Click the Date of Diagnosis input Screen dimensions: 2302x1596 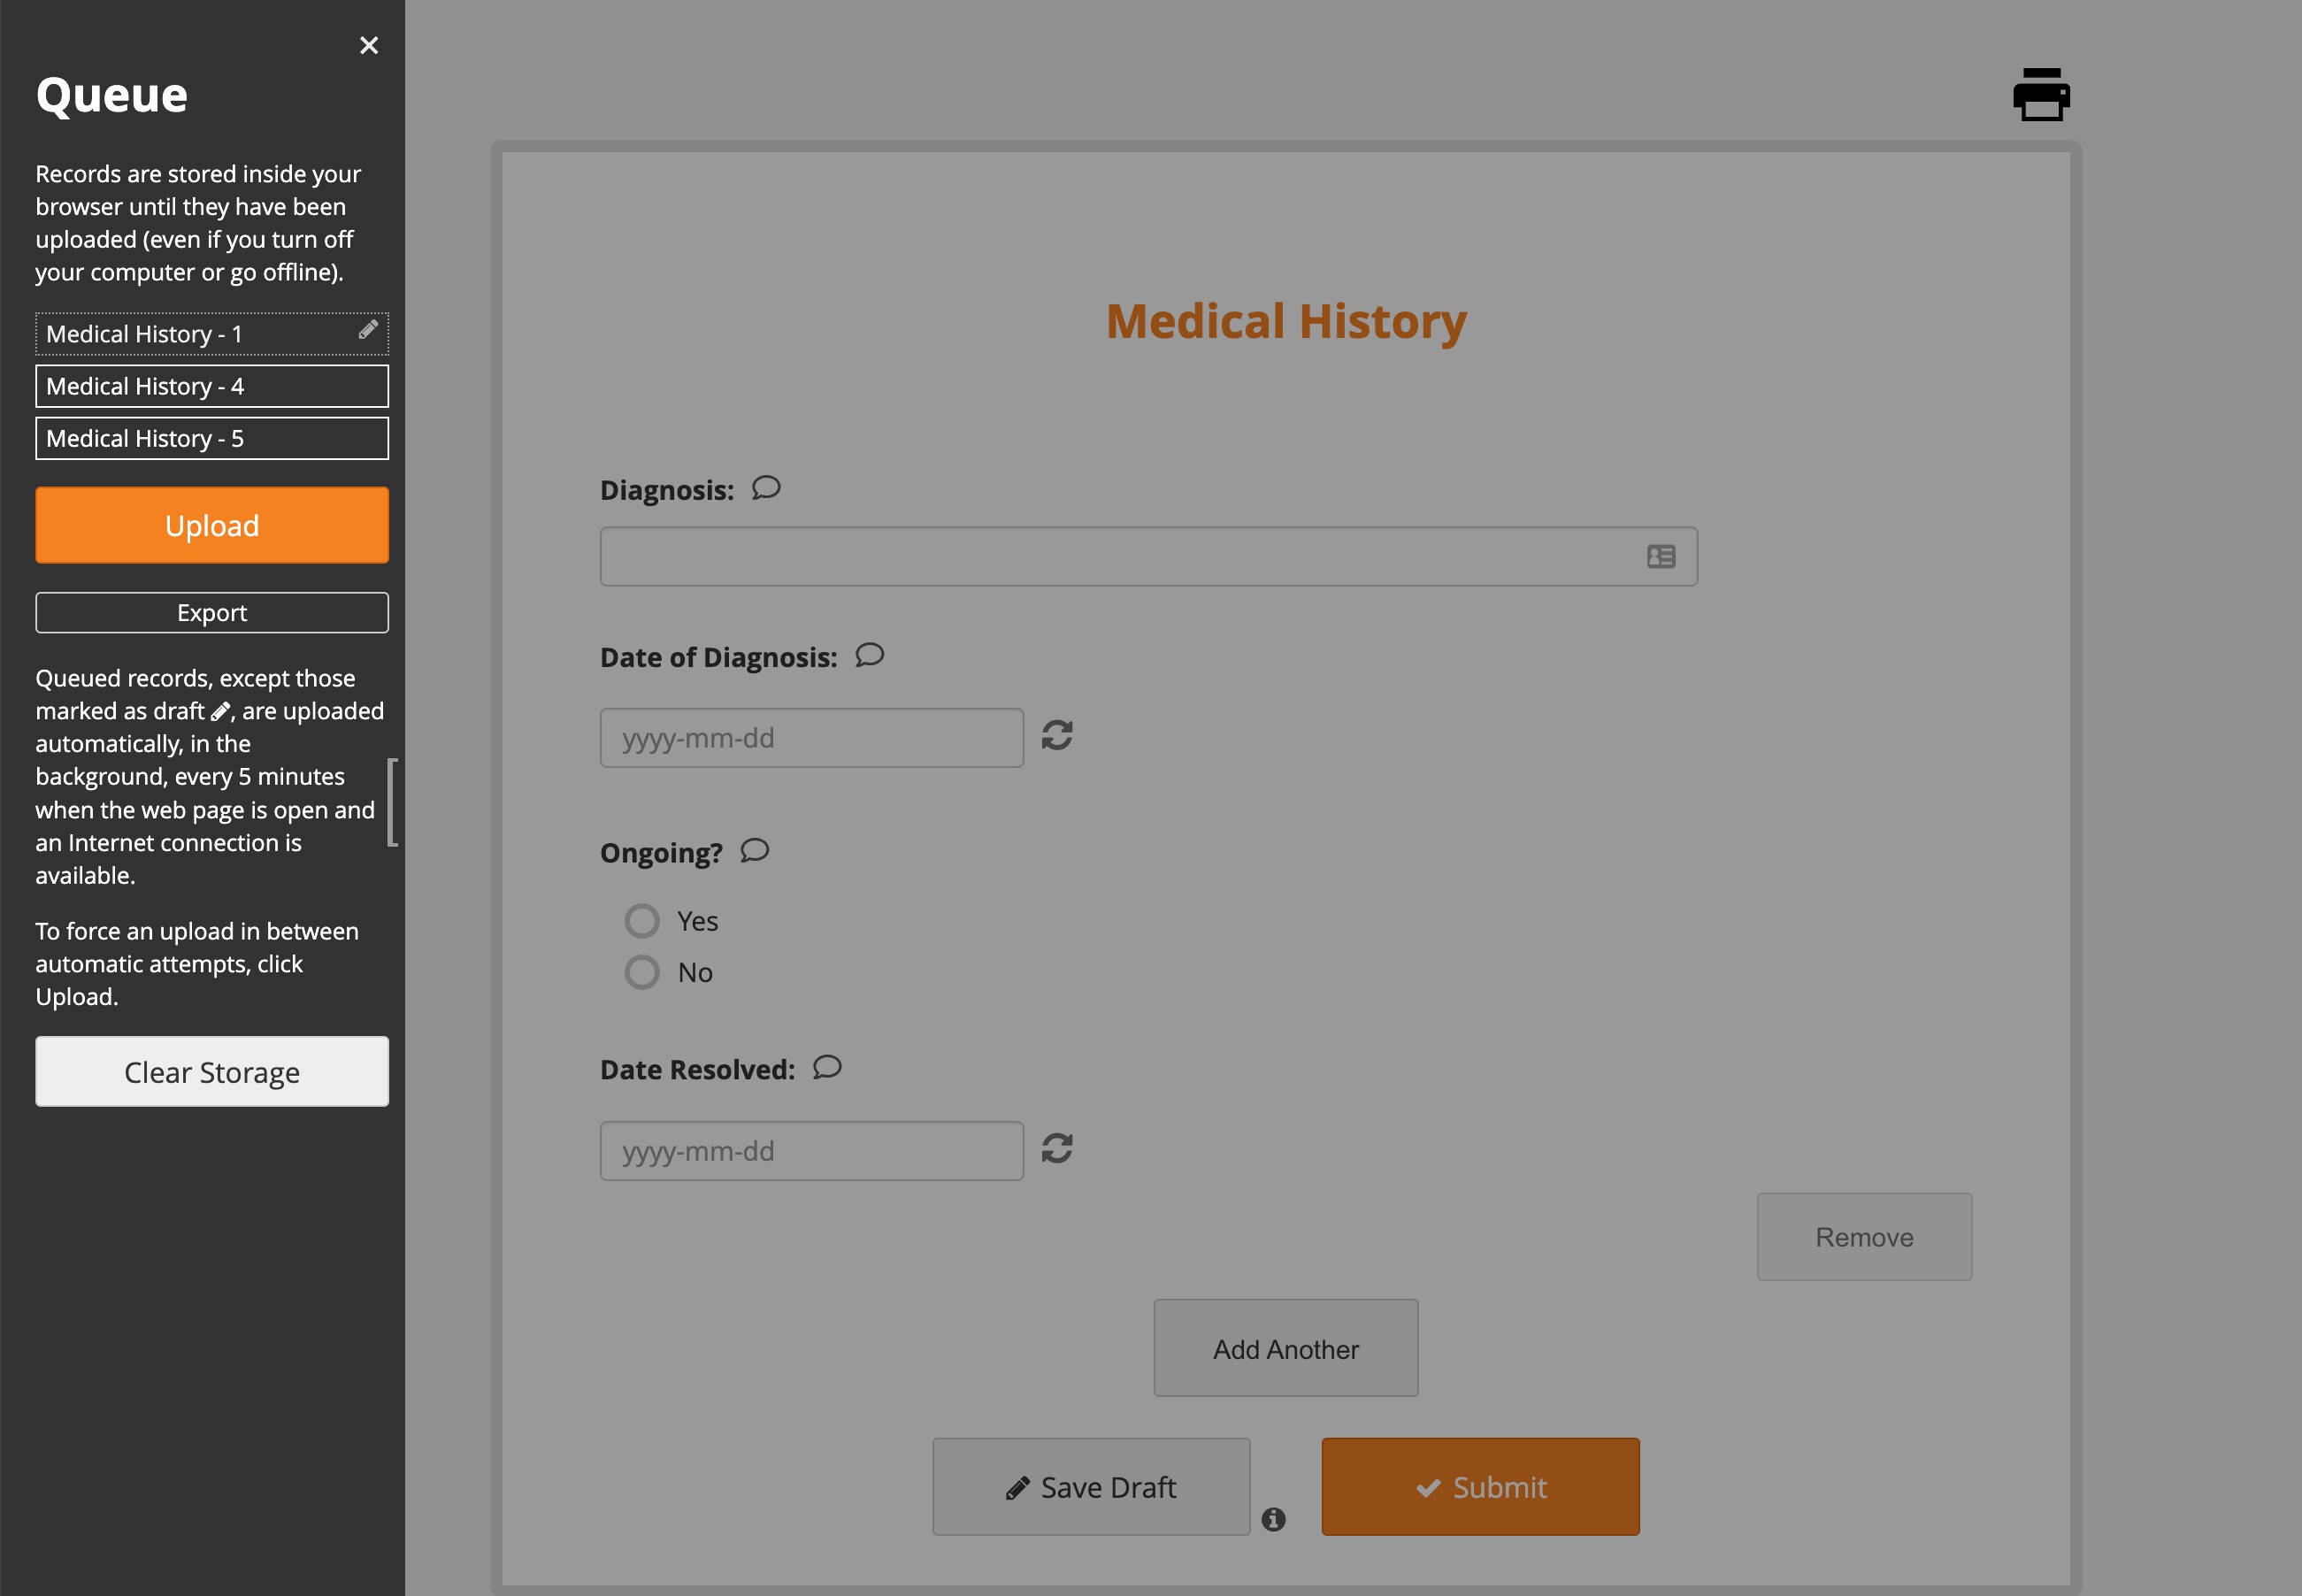pyautogui.click(x=811, y=738)
